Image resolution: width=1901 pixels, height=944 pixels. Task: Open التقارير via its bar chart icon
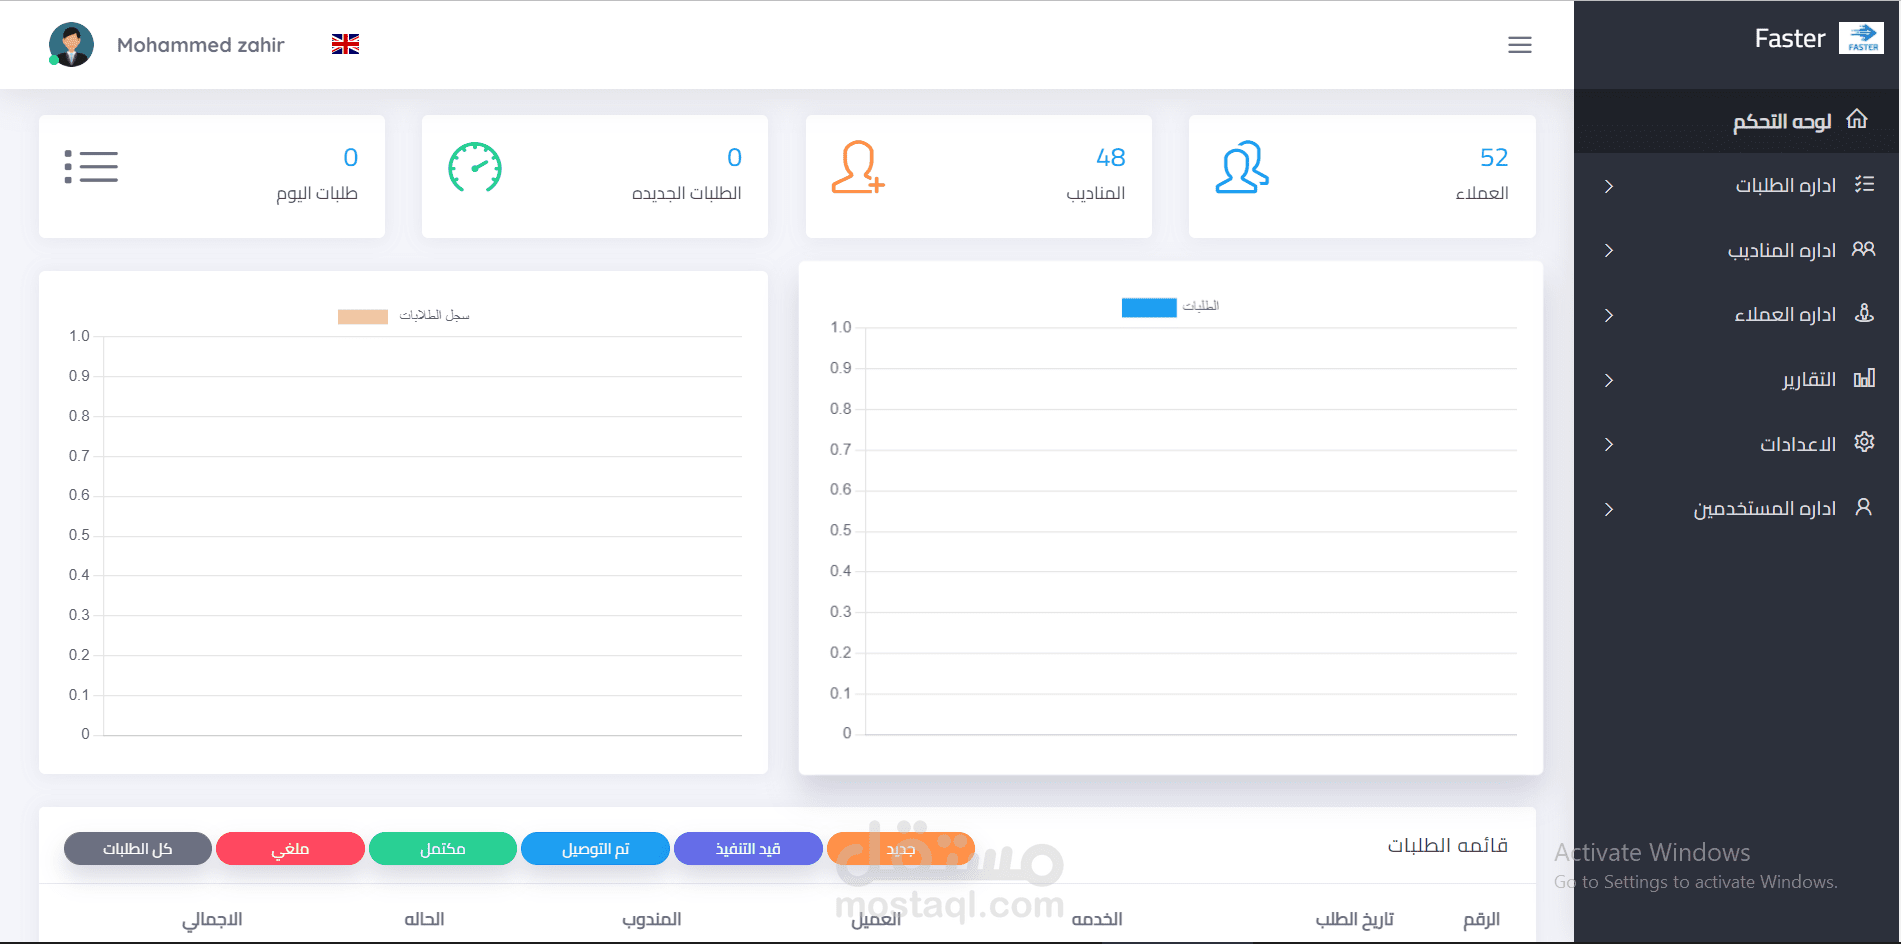1864,379
